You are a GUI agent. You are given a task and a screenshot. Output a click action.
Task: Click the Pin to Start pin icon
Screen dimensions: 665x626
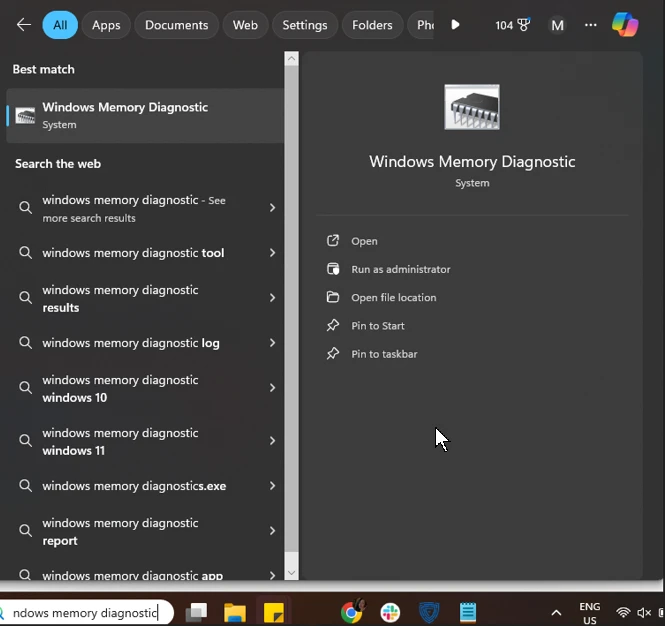coord(333,325)
